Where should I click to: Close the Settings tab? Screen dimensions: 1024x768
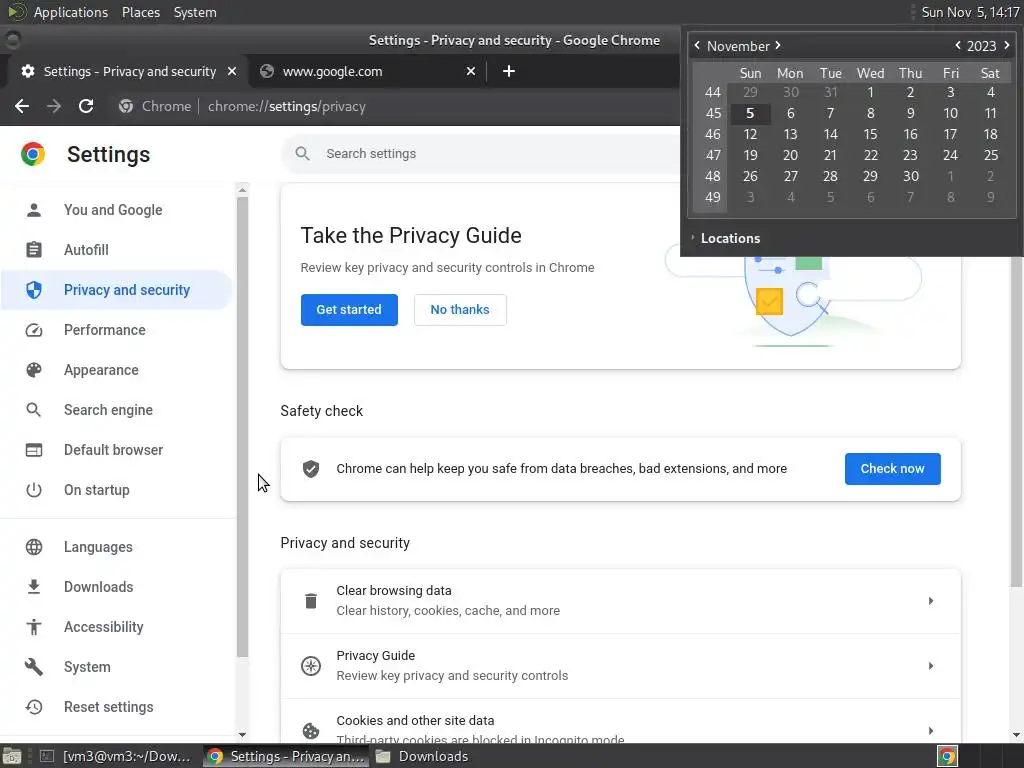[232, 71]
